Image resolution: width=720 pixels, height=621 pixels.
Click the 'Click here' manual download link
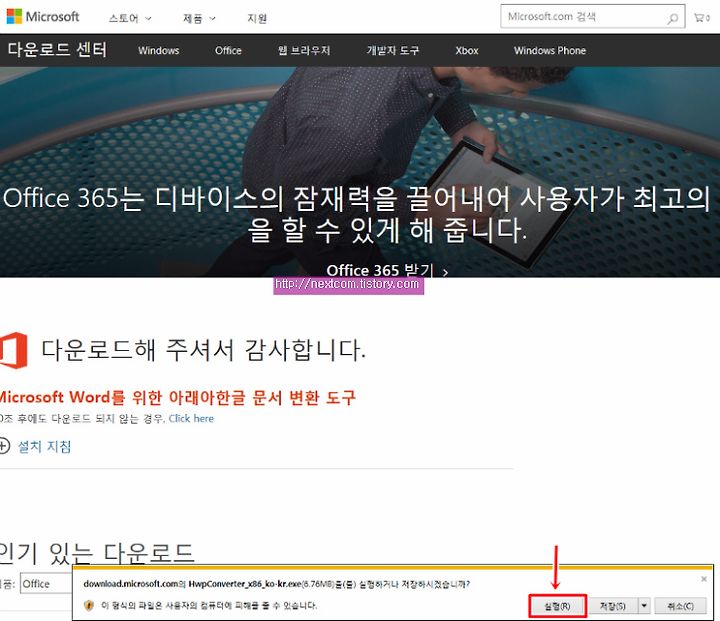pyautogui.click(x=191, y=418)
